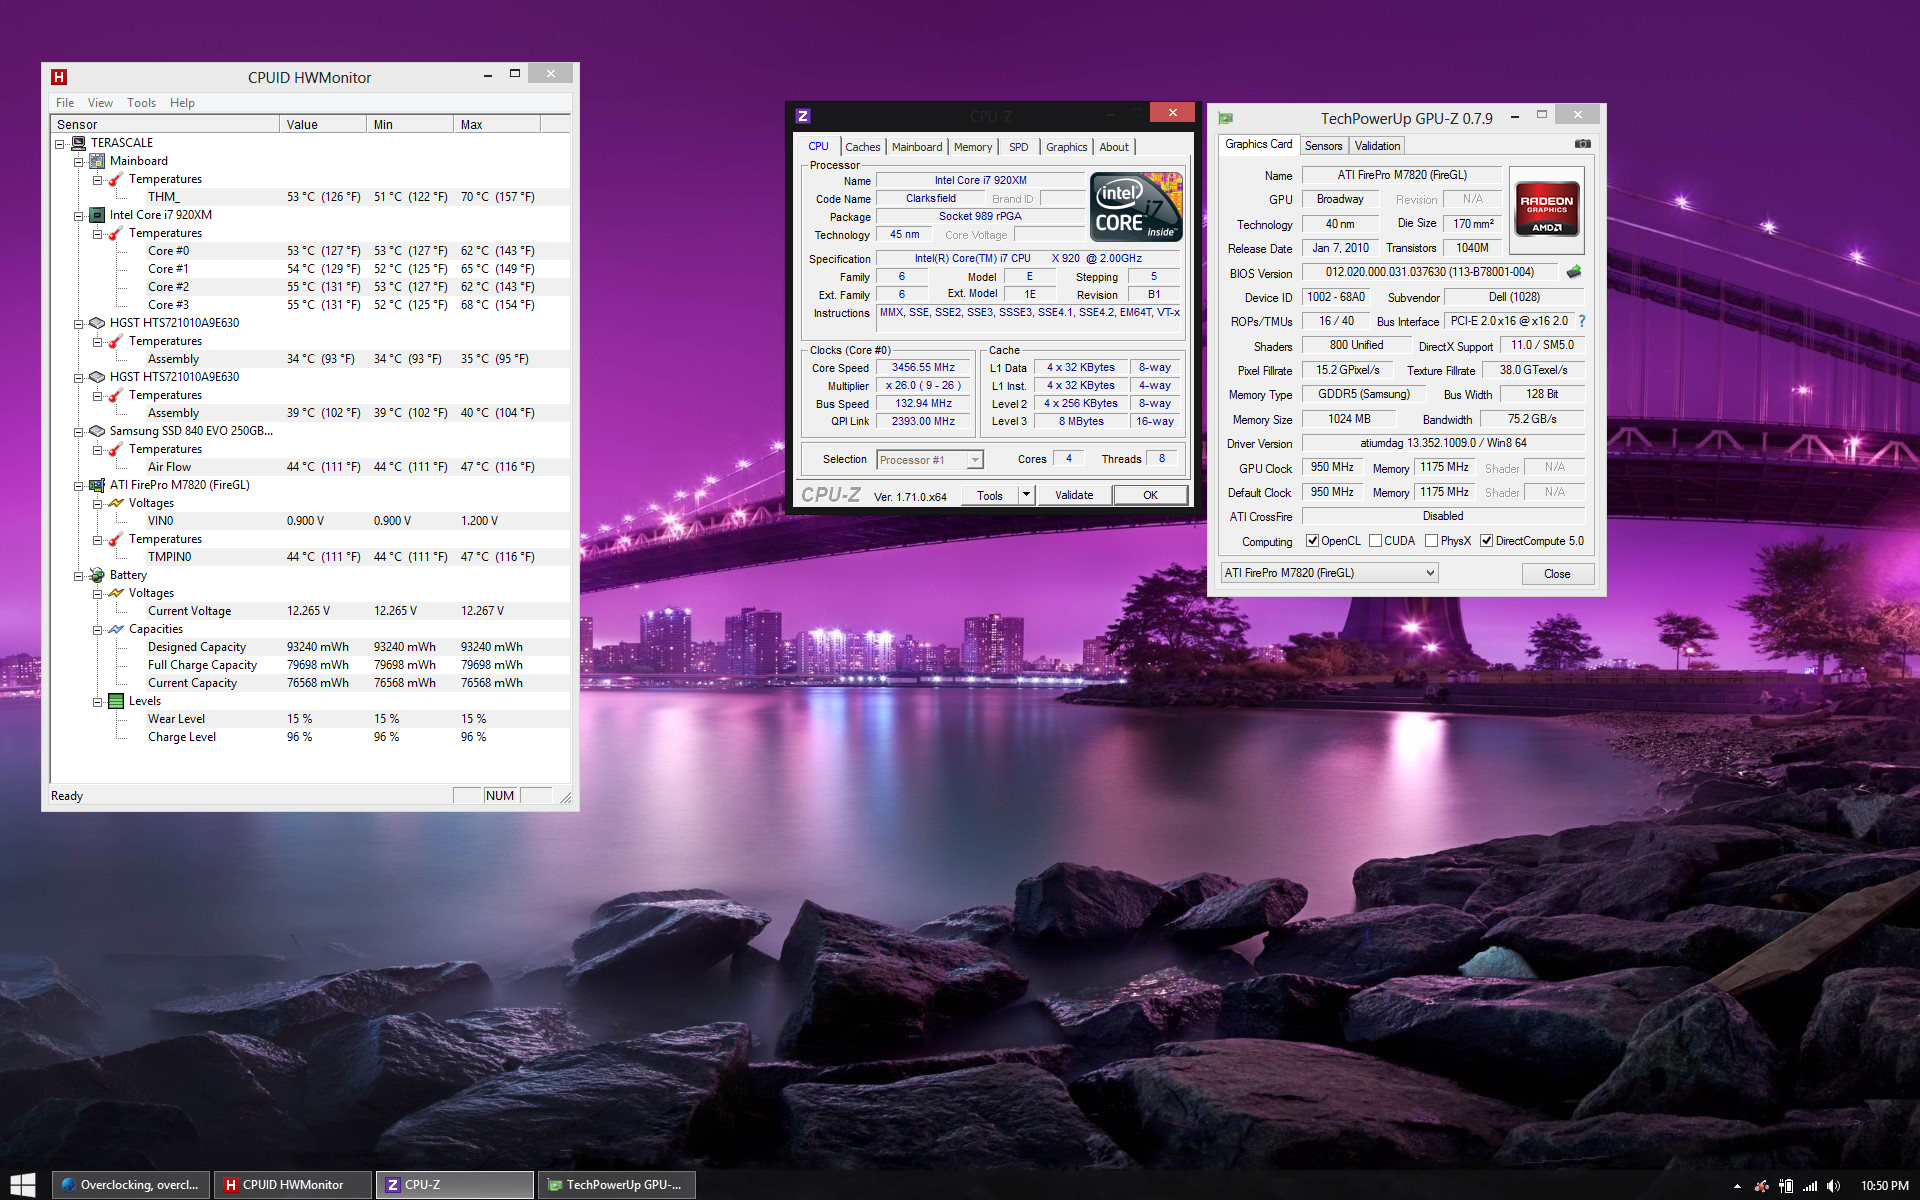Open the HWMonitor Help menu
The image size is (1920, 1200).
[182, 103]
